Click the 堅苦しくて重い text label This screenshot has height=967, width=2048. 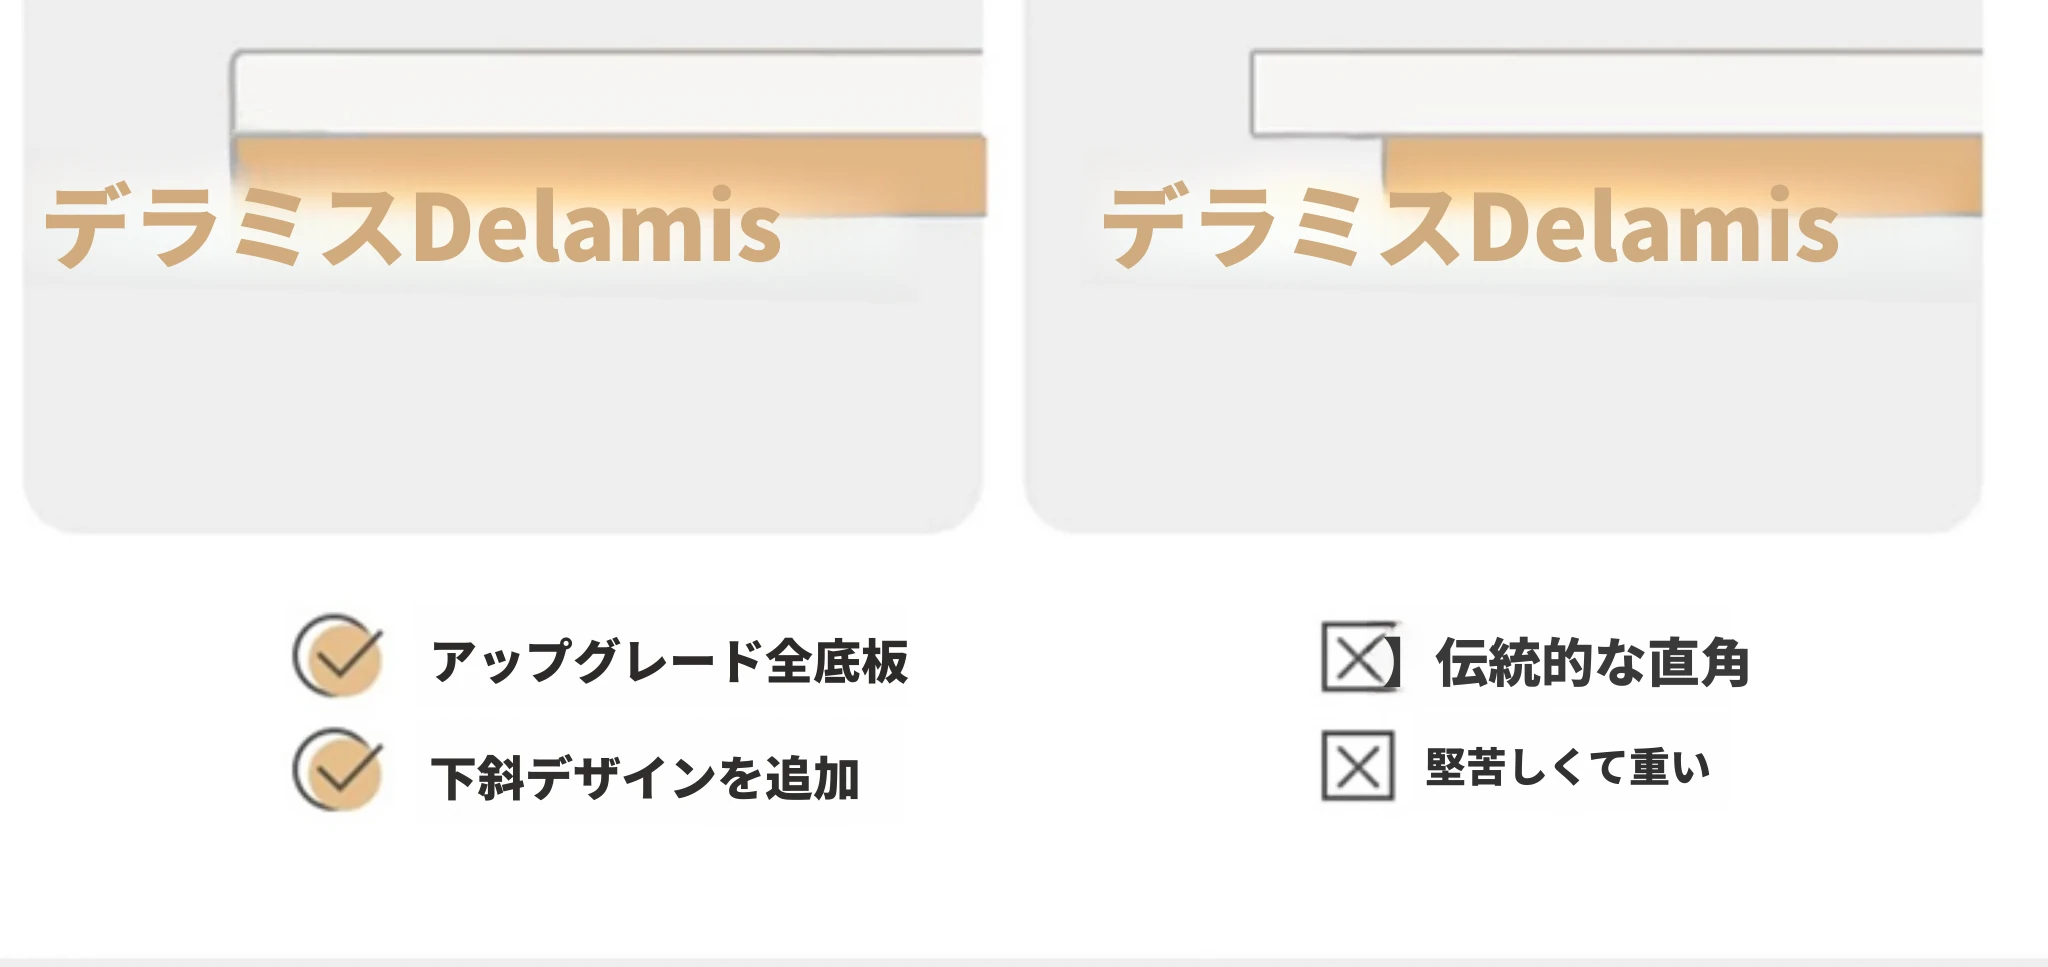[1568, 767]
